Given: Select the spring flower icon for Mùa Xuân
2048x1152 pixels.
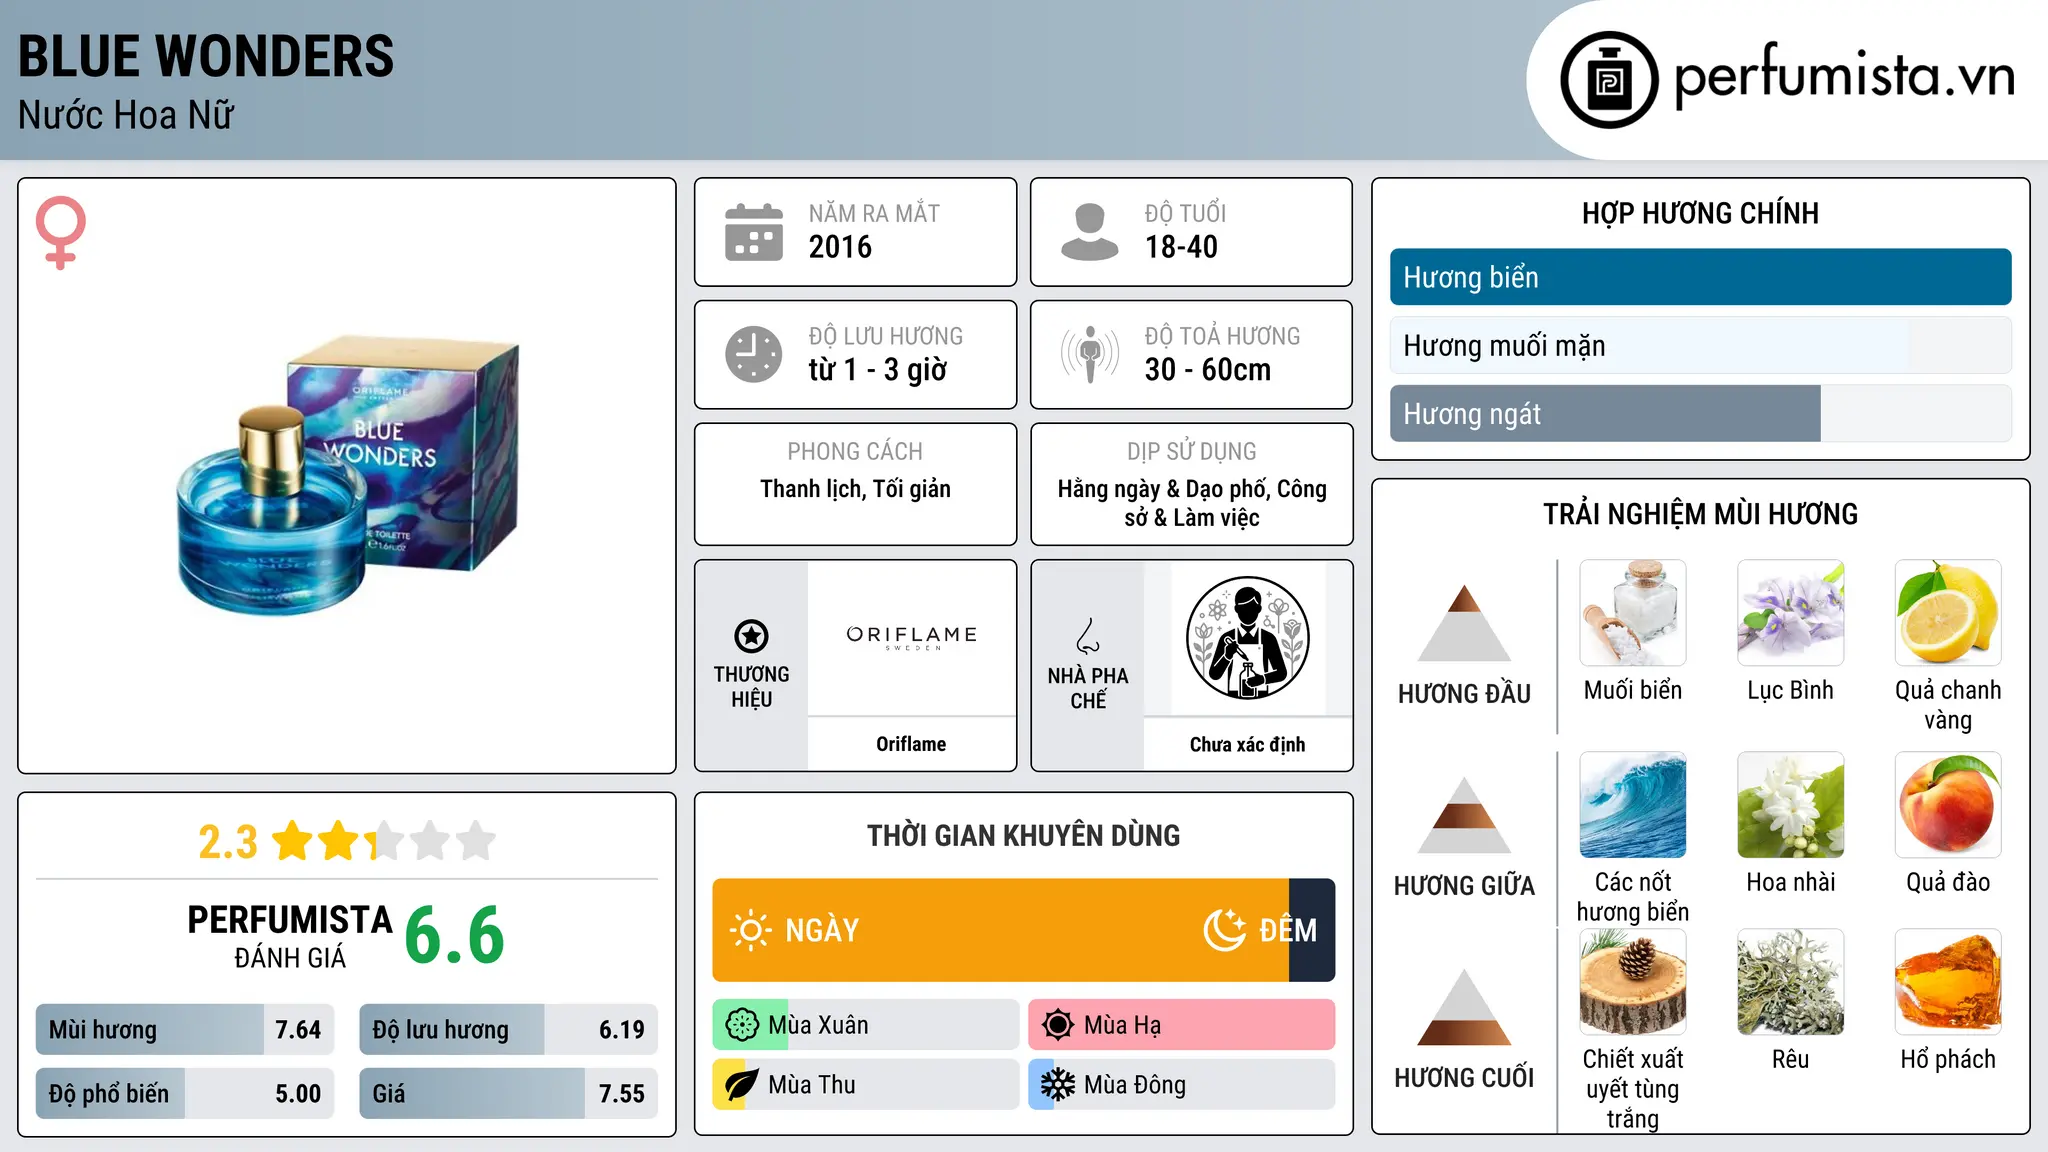Looking at the screenshot, I should pyautogui.click(x=742, y=1025).
